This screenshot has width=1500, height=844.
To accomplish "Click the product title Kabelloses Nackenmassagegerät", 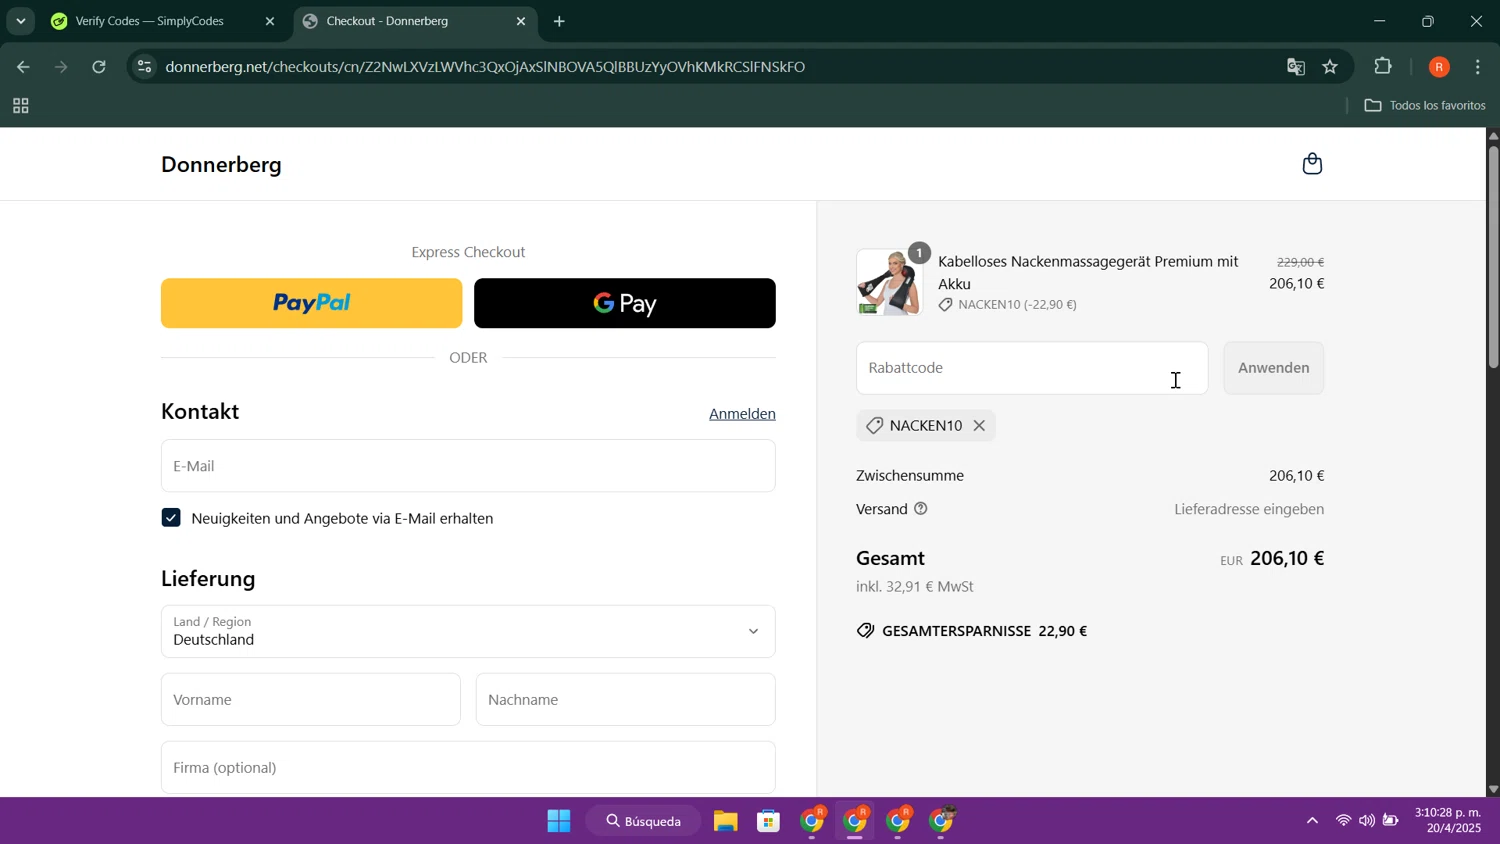I will 1088,272.
